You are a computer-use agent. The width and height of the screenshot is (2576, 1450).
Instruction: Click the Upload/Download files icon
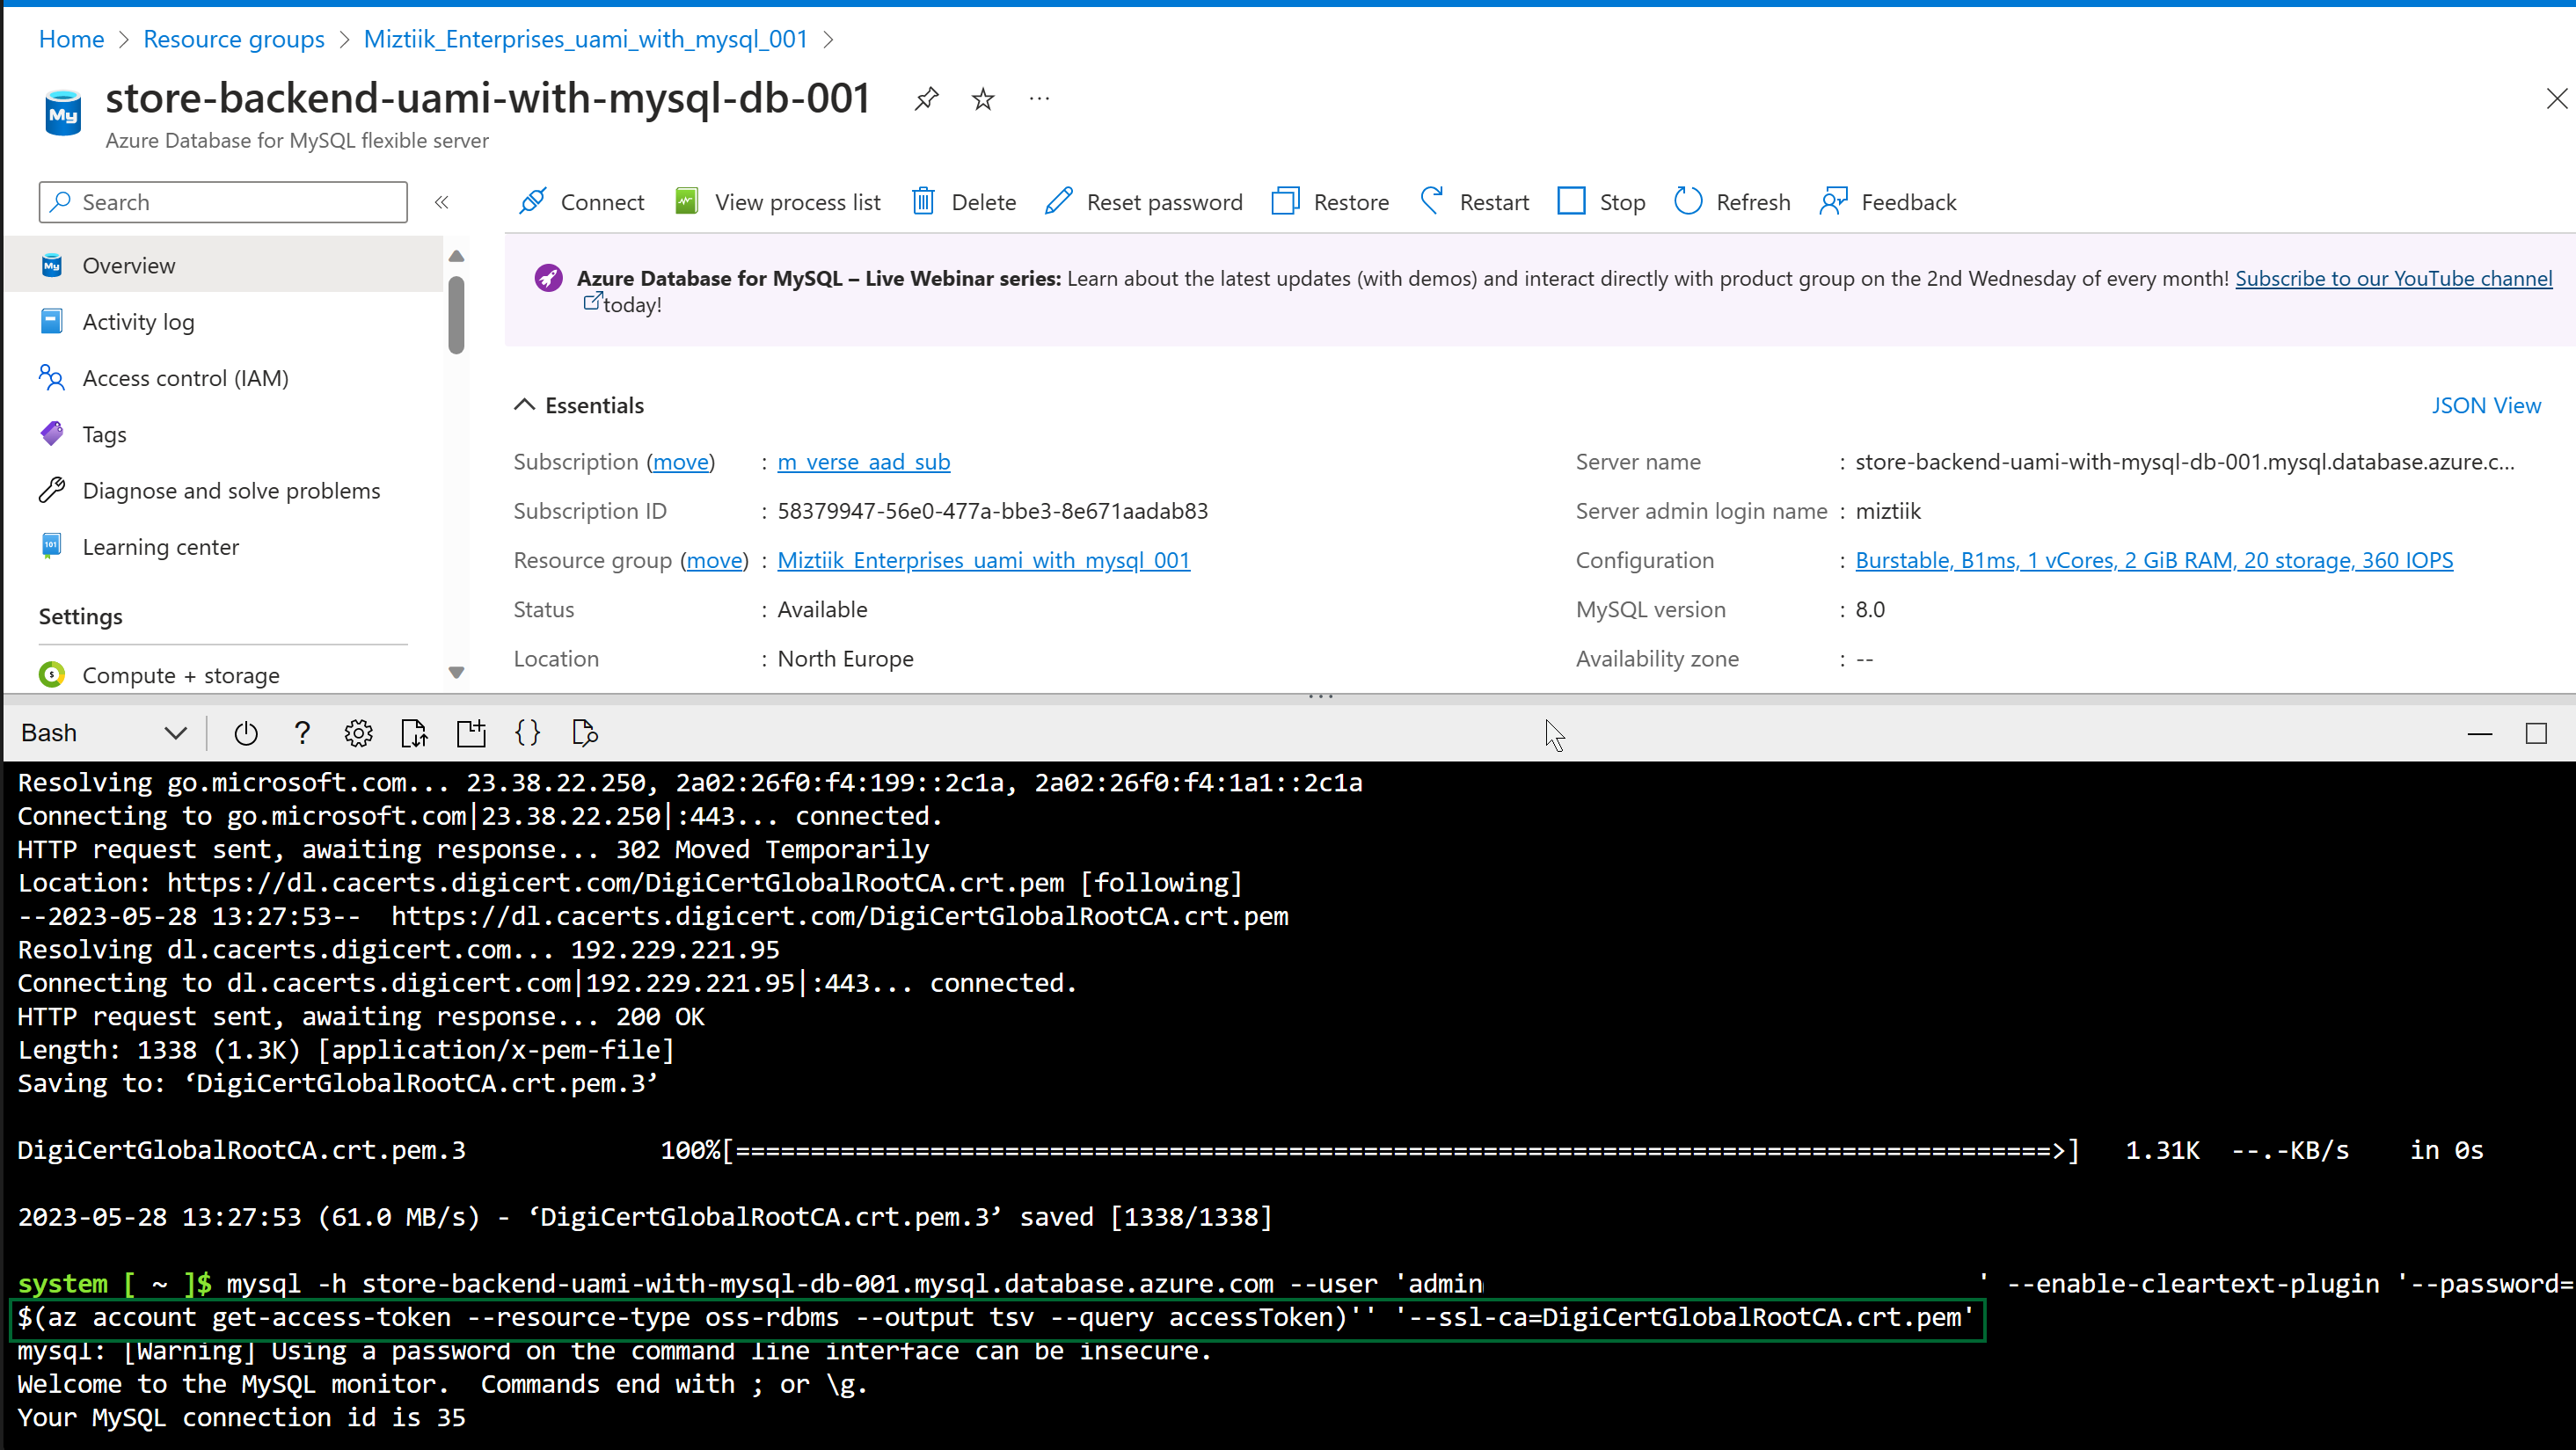(x=414, y=732)
